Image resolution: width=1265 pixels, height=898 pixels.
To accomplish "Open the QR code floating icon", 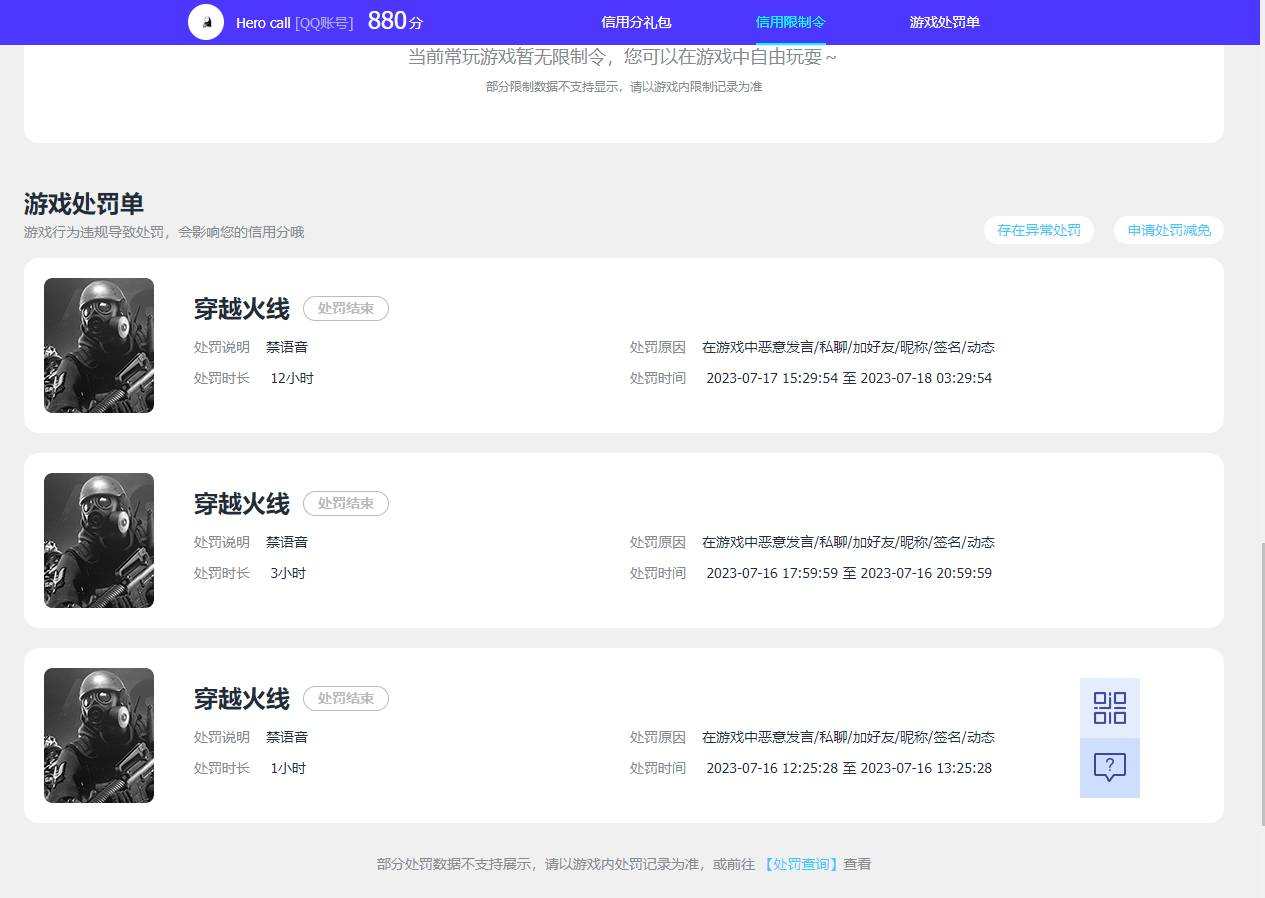I will pyautogui.click(x=1110, y=708).
